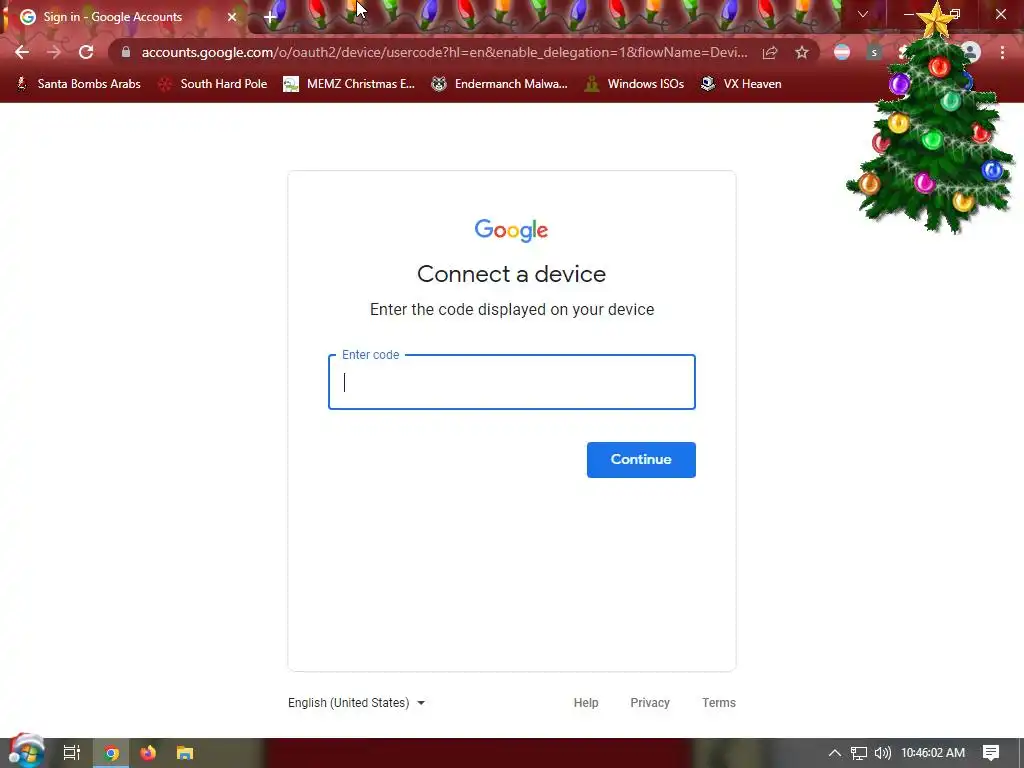Show hidden system tray icons
The height and width of the screenshot is (768, 1024).
click(835, 753)
